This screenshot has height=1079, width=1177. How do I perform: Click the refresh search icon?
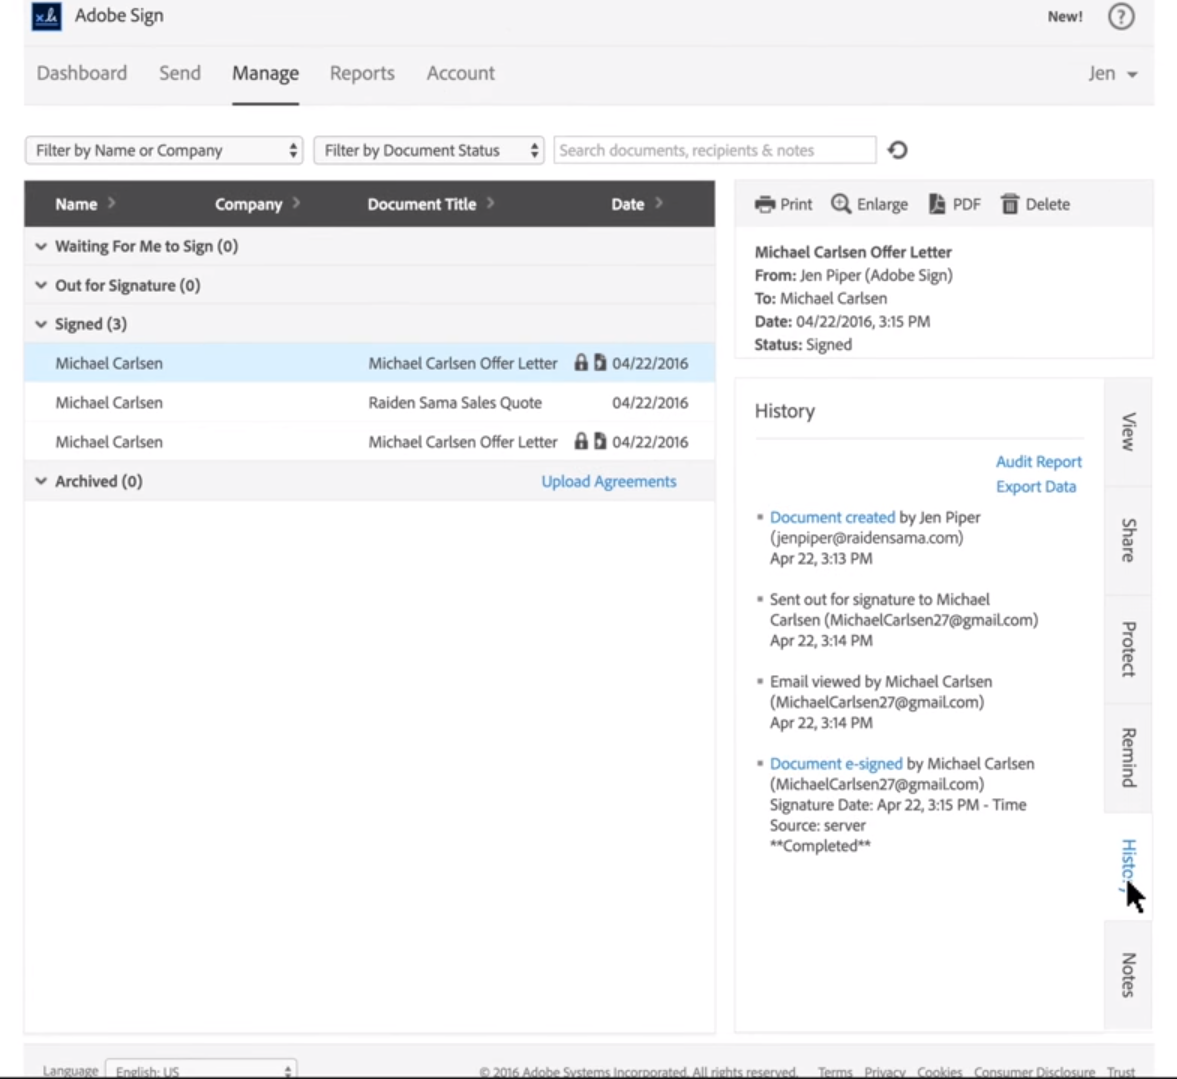898,150
